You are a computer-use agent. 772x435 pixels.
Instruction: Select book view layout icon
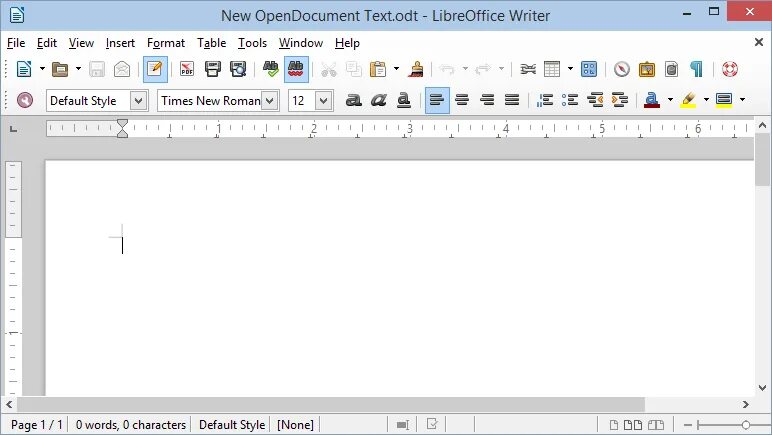tap(656, 425)
